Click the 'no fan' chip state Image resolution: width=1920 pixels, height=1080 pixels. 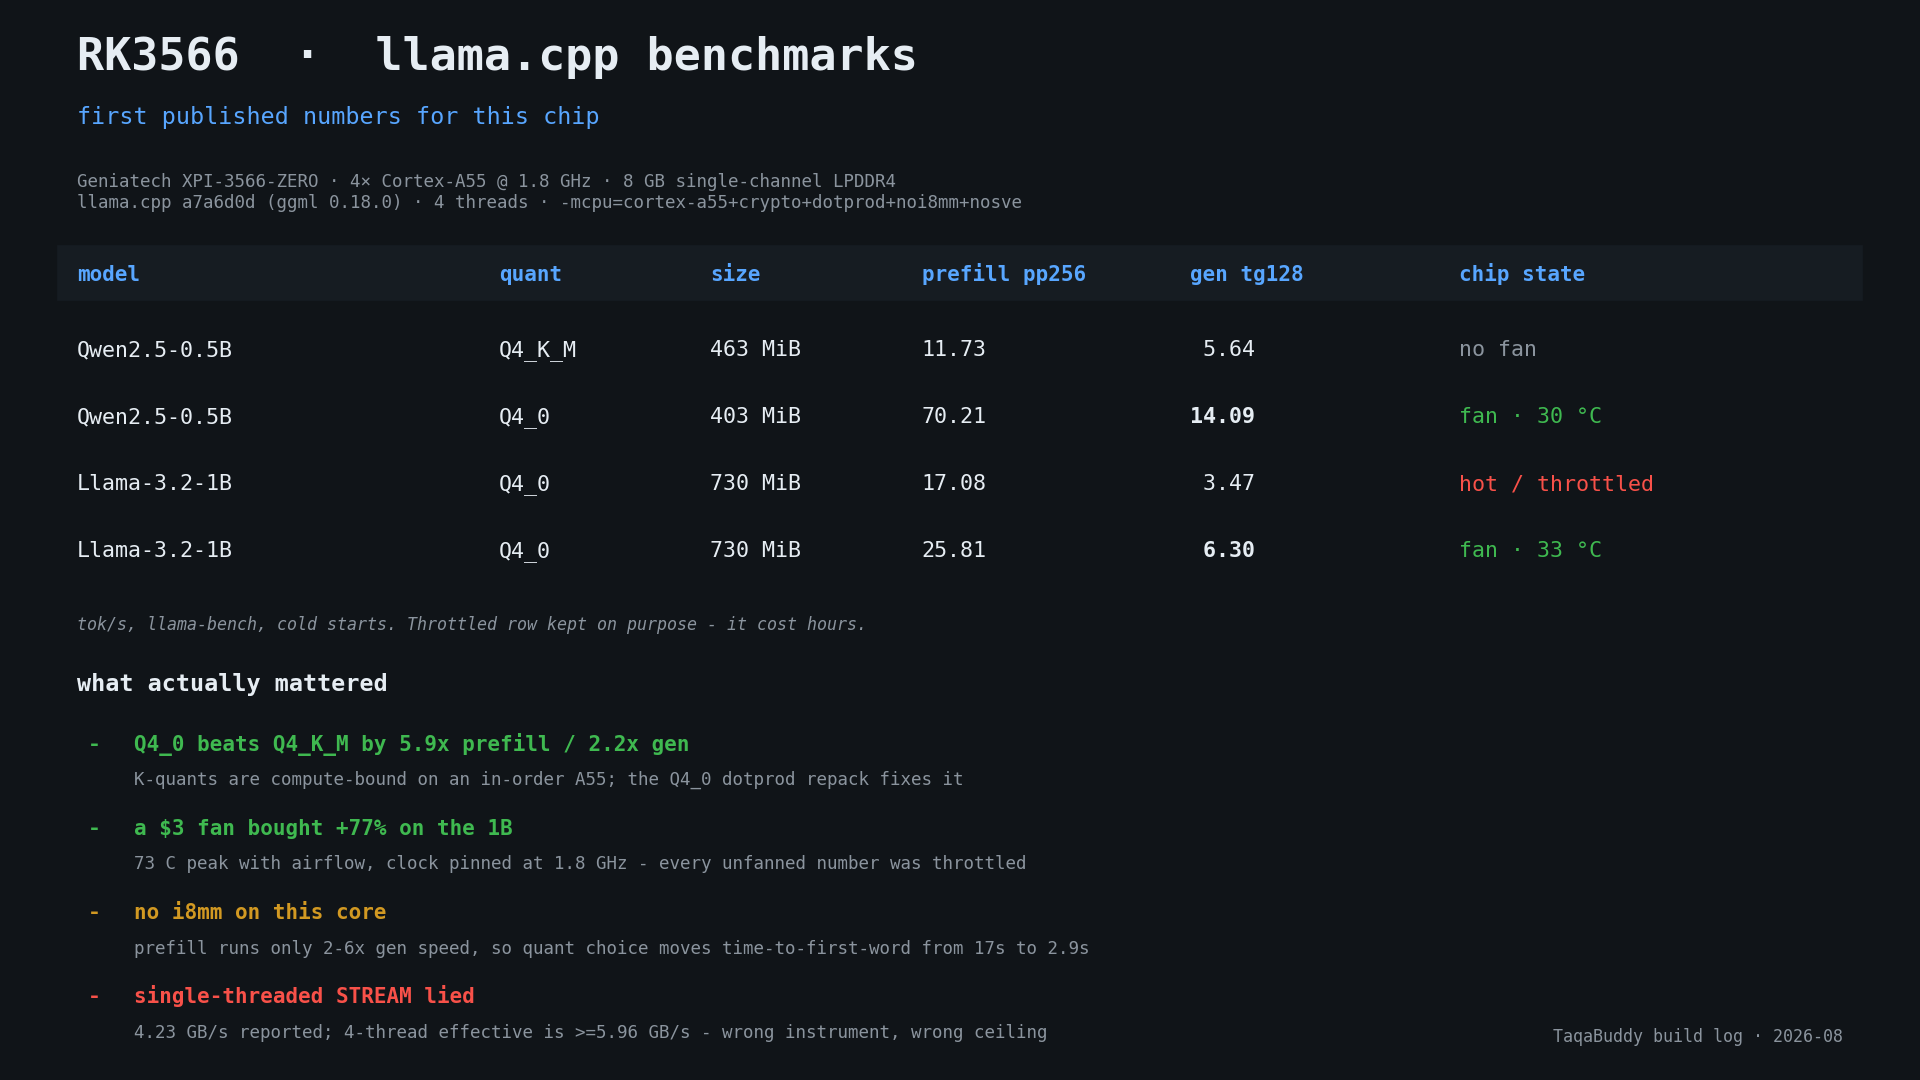pyautogui.click(x=1497, y=349)
